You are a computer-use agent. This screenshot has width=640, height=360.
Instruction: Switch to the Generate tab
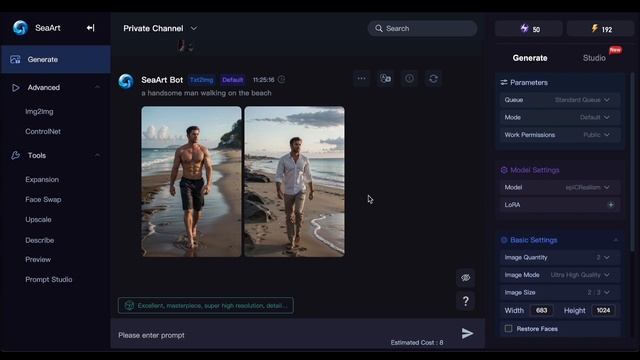(x=530, y=58)
